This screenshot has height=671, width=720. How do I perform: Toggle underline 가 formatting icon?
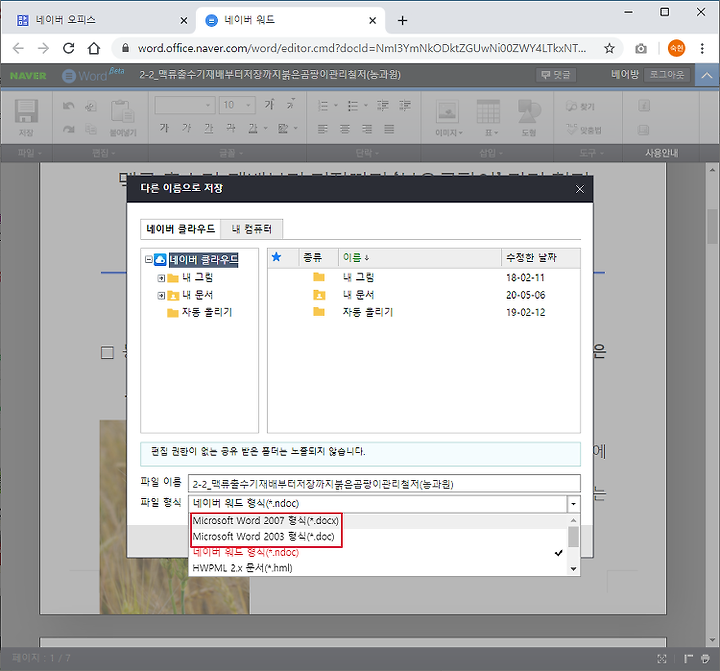point(208,128)
